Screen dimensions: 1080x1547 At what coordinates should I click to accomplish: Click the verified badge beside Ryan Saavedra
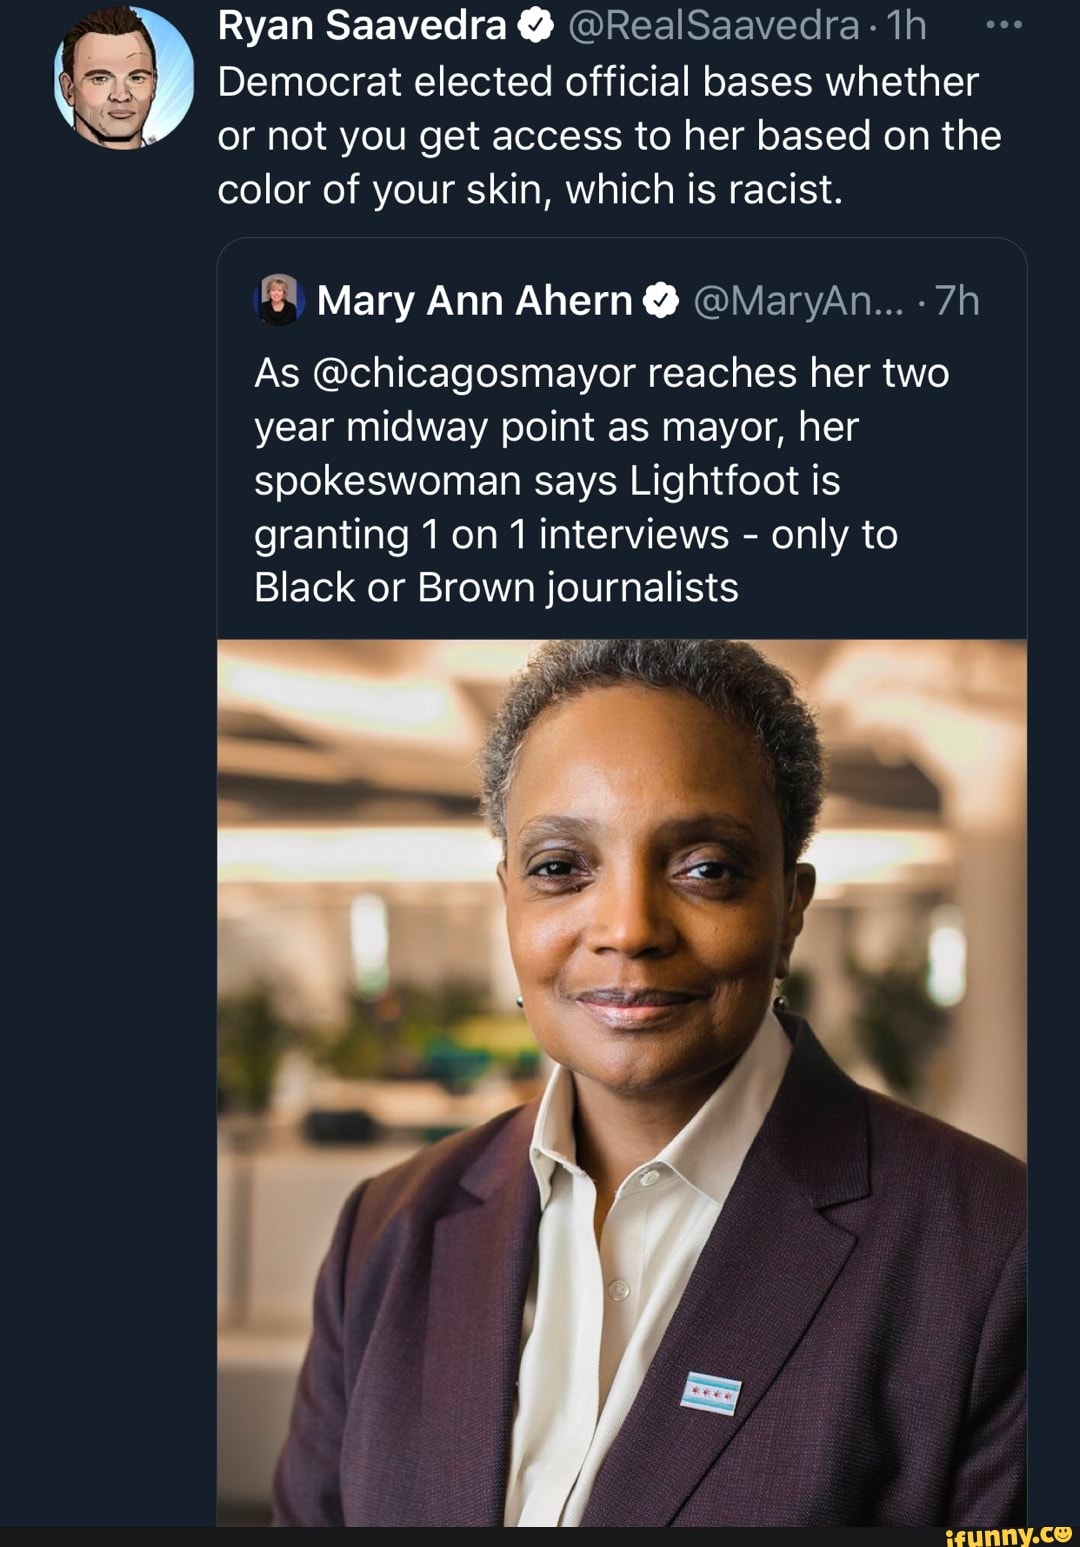[x=536, y=27]
